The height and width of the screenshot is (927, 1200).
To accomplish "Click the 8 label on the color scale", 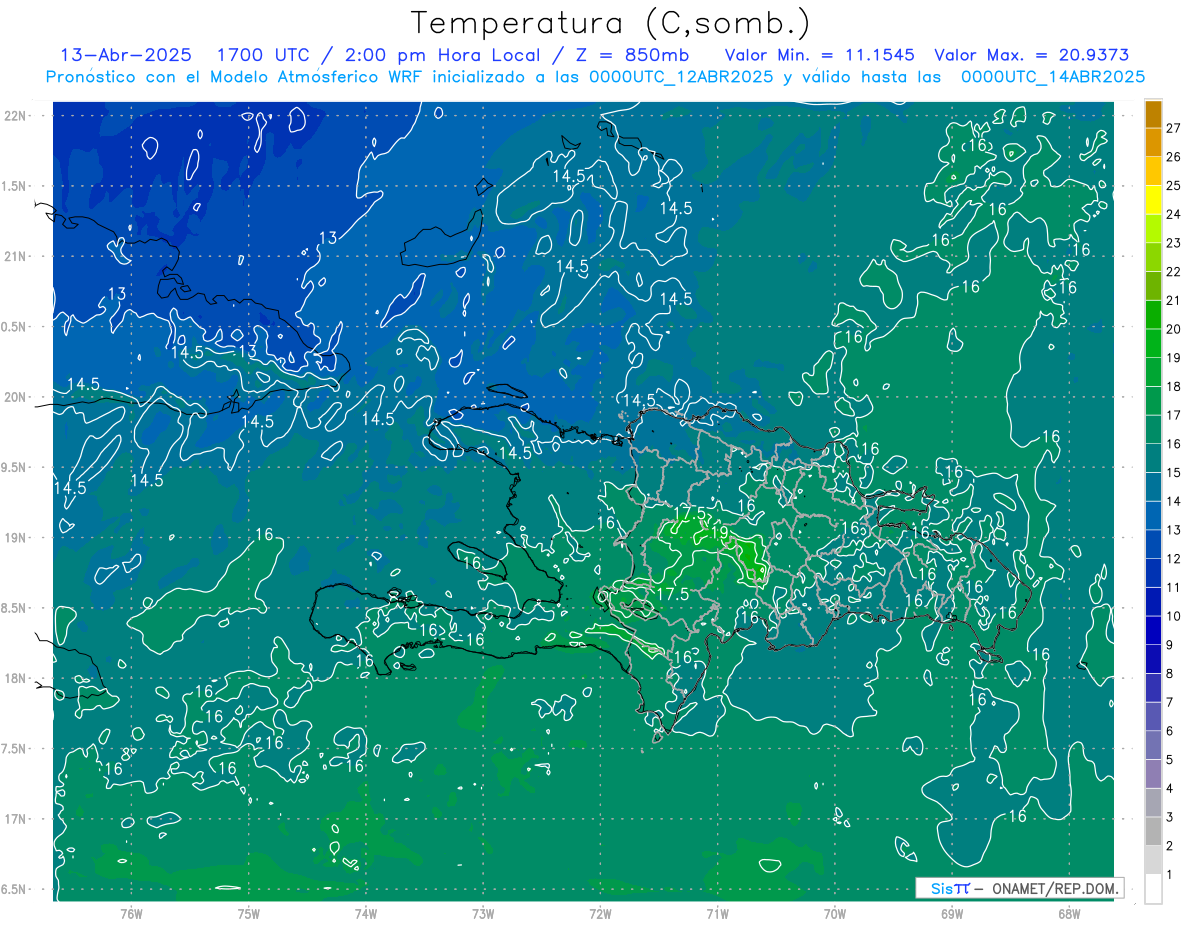I will (1171, 674).
